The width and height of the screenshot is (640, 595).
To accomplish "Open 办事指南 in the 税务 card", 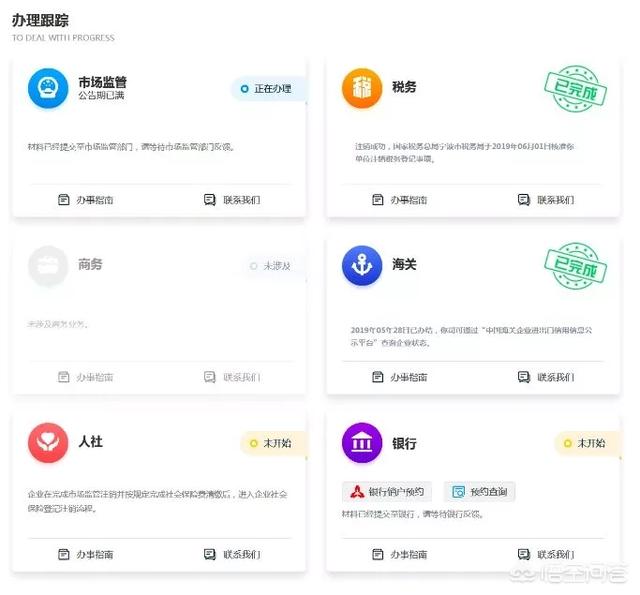I will tap(400, 200).
